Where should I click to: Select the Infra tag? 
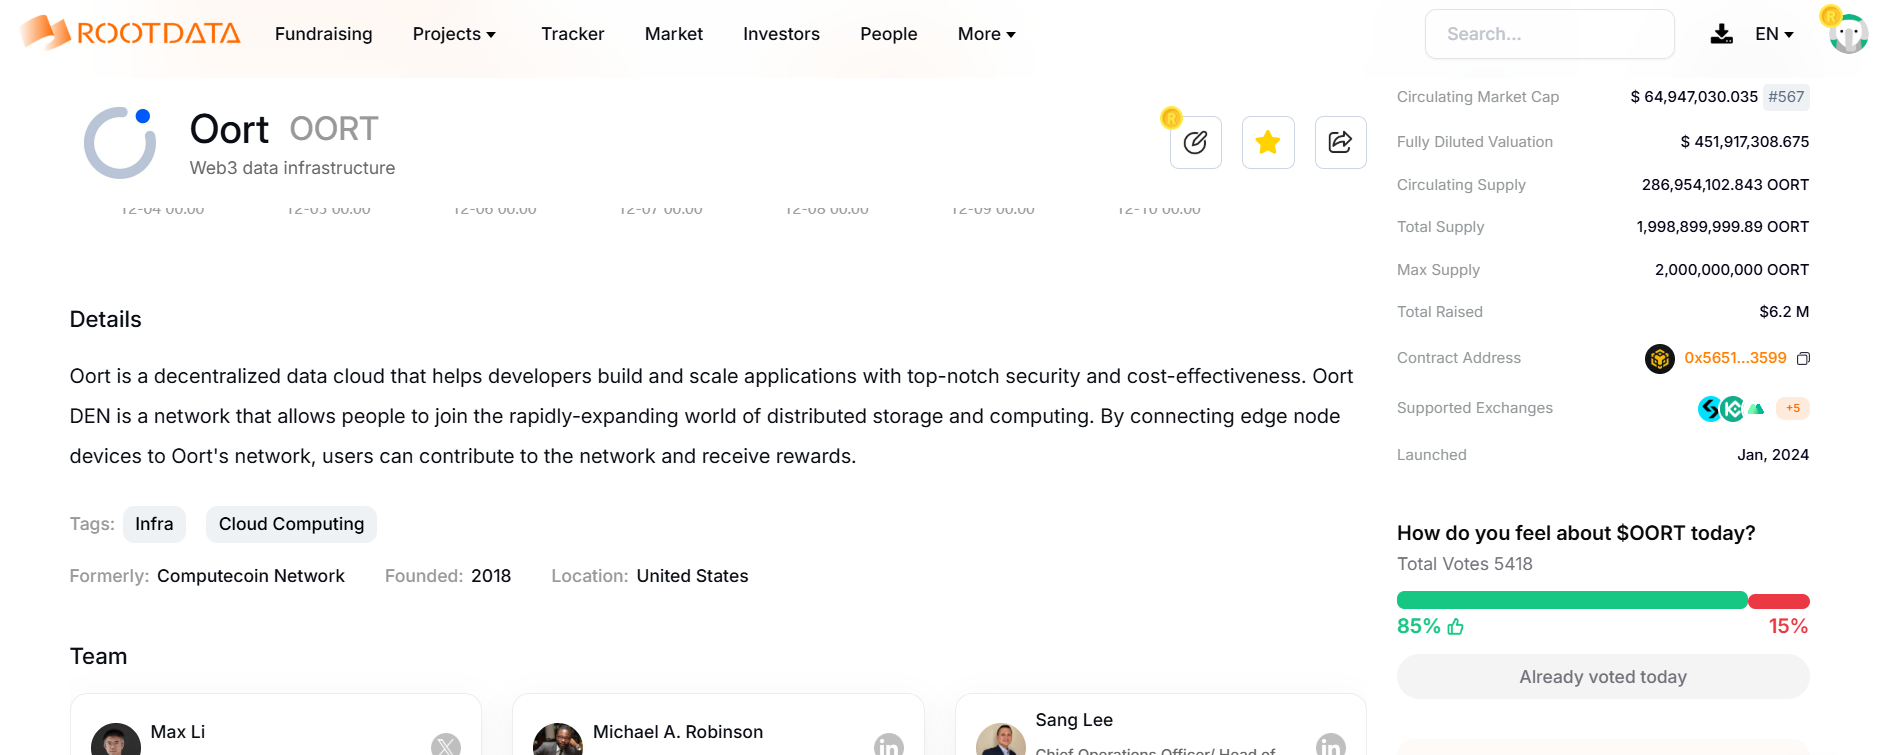(154, 524)
